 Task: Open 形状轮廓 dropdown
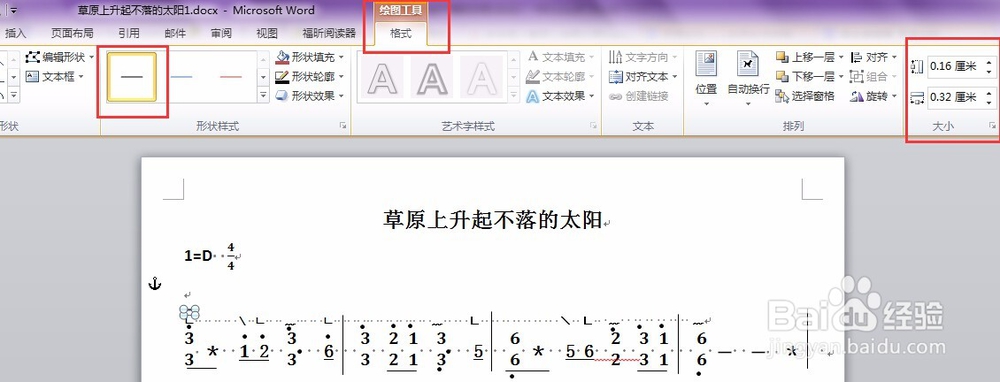tap(341, 77)
